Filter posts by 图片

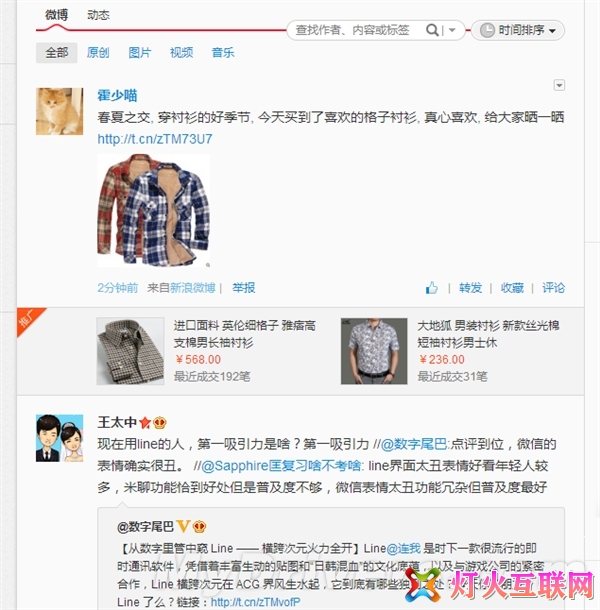point(140,53)
